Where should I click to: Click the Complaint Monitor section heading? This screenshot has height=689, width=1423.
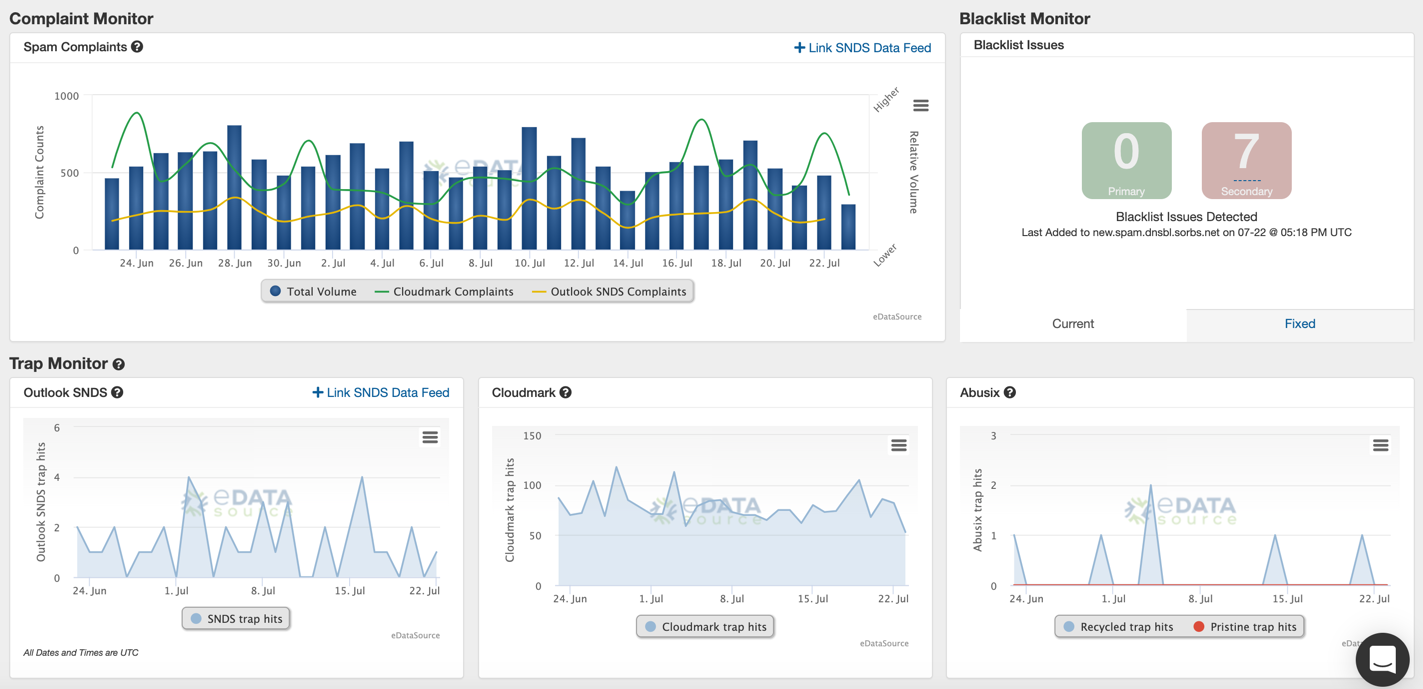[81, 19]
